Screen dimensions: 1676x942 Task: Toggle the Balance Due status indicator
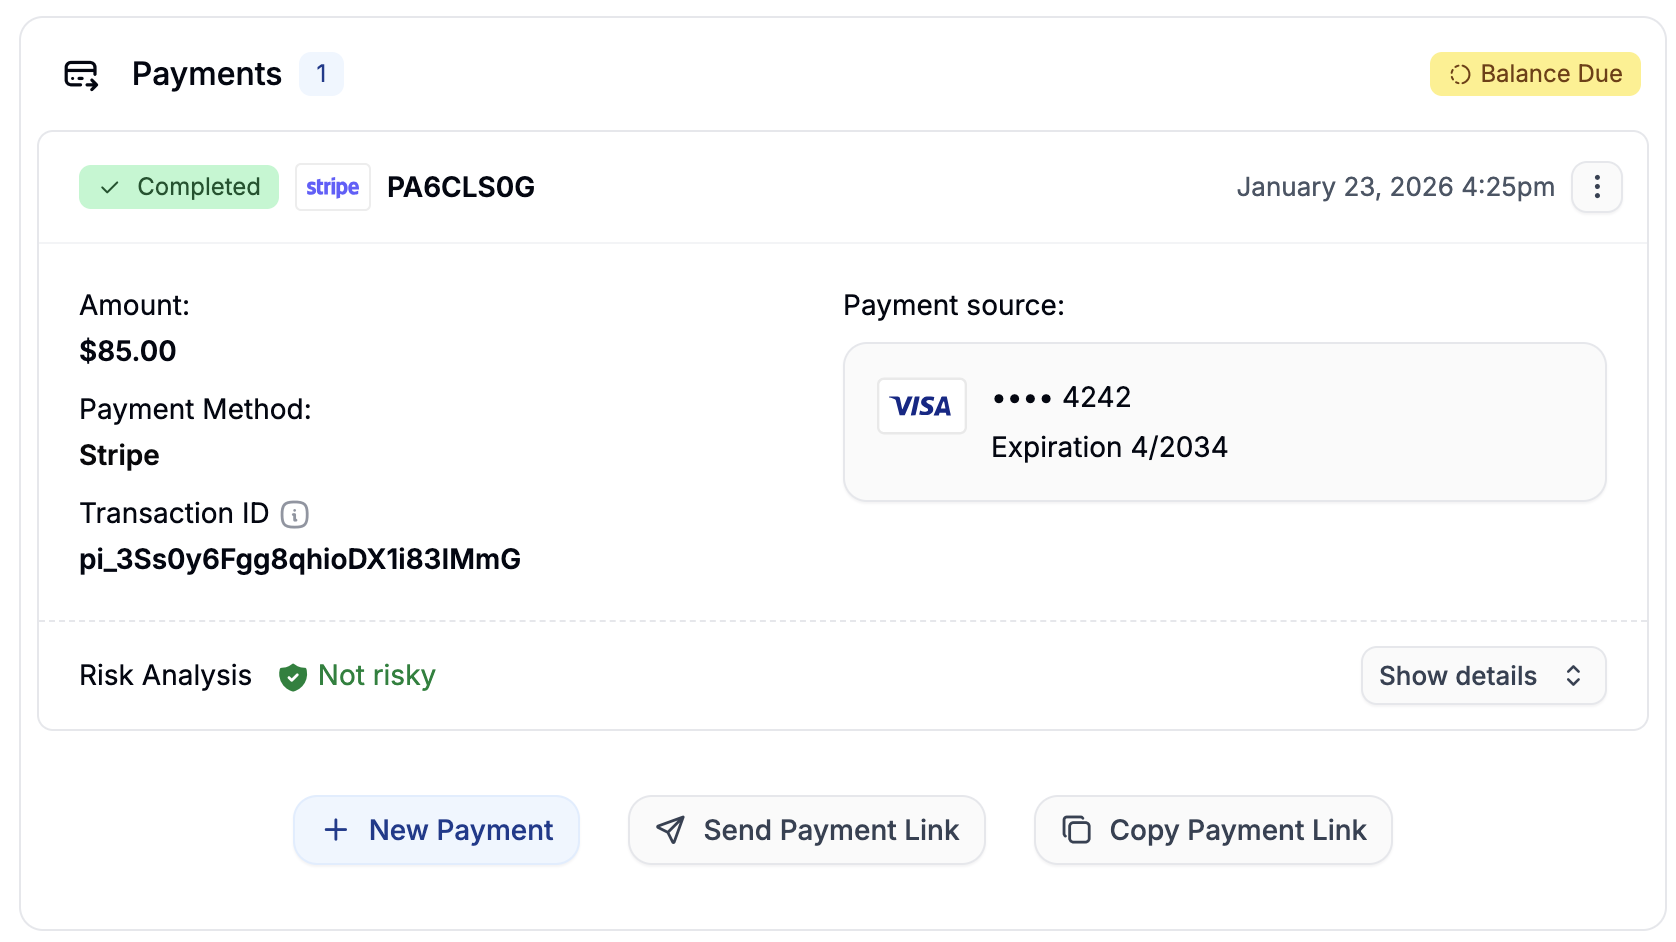point(1534,73)
